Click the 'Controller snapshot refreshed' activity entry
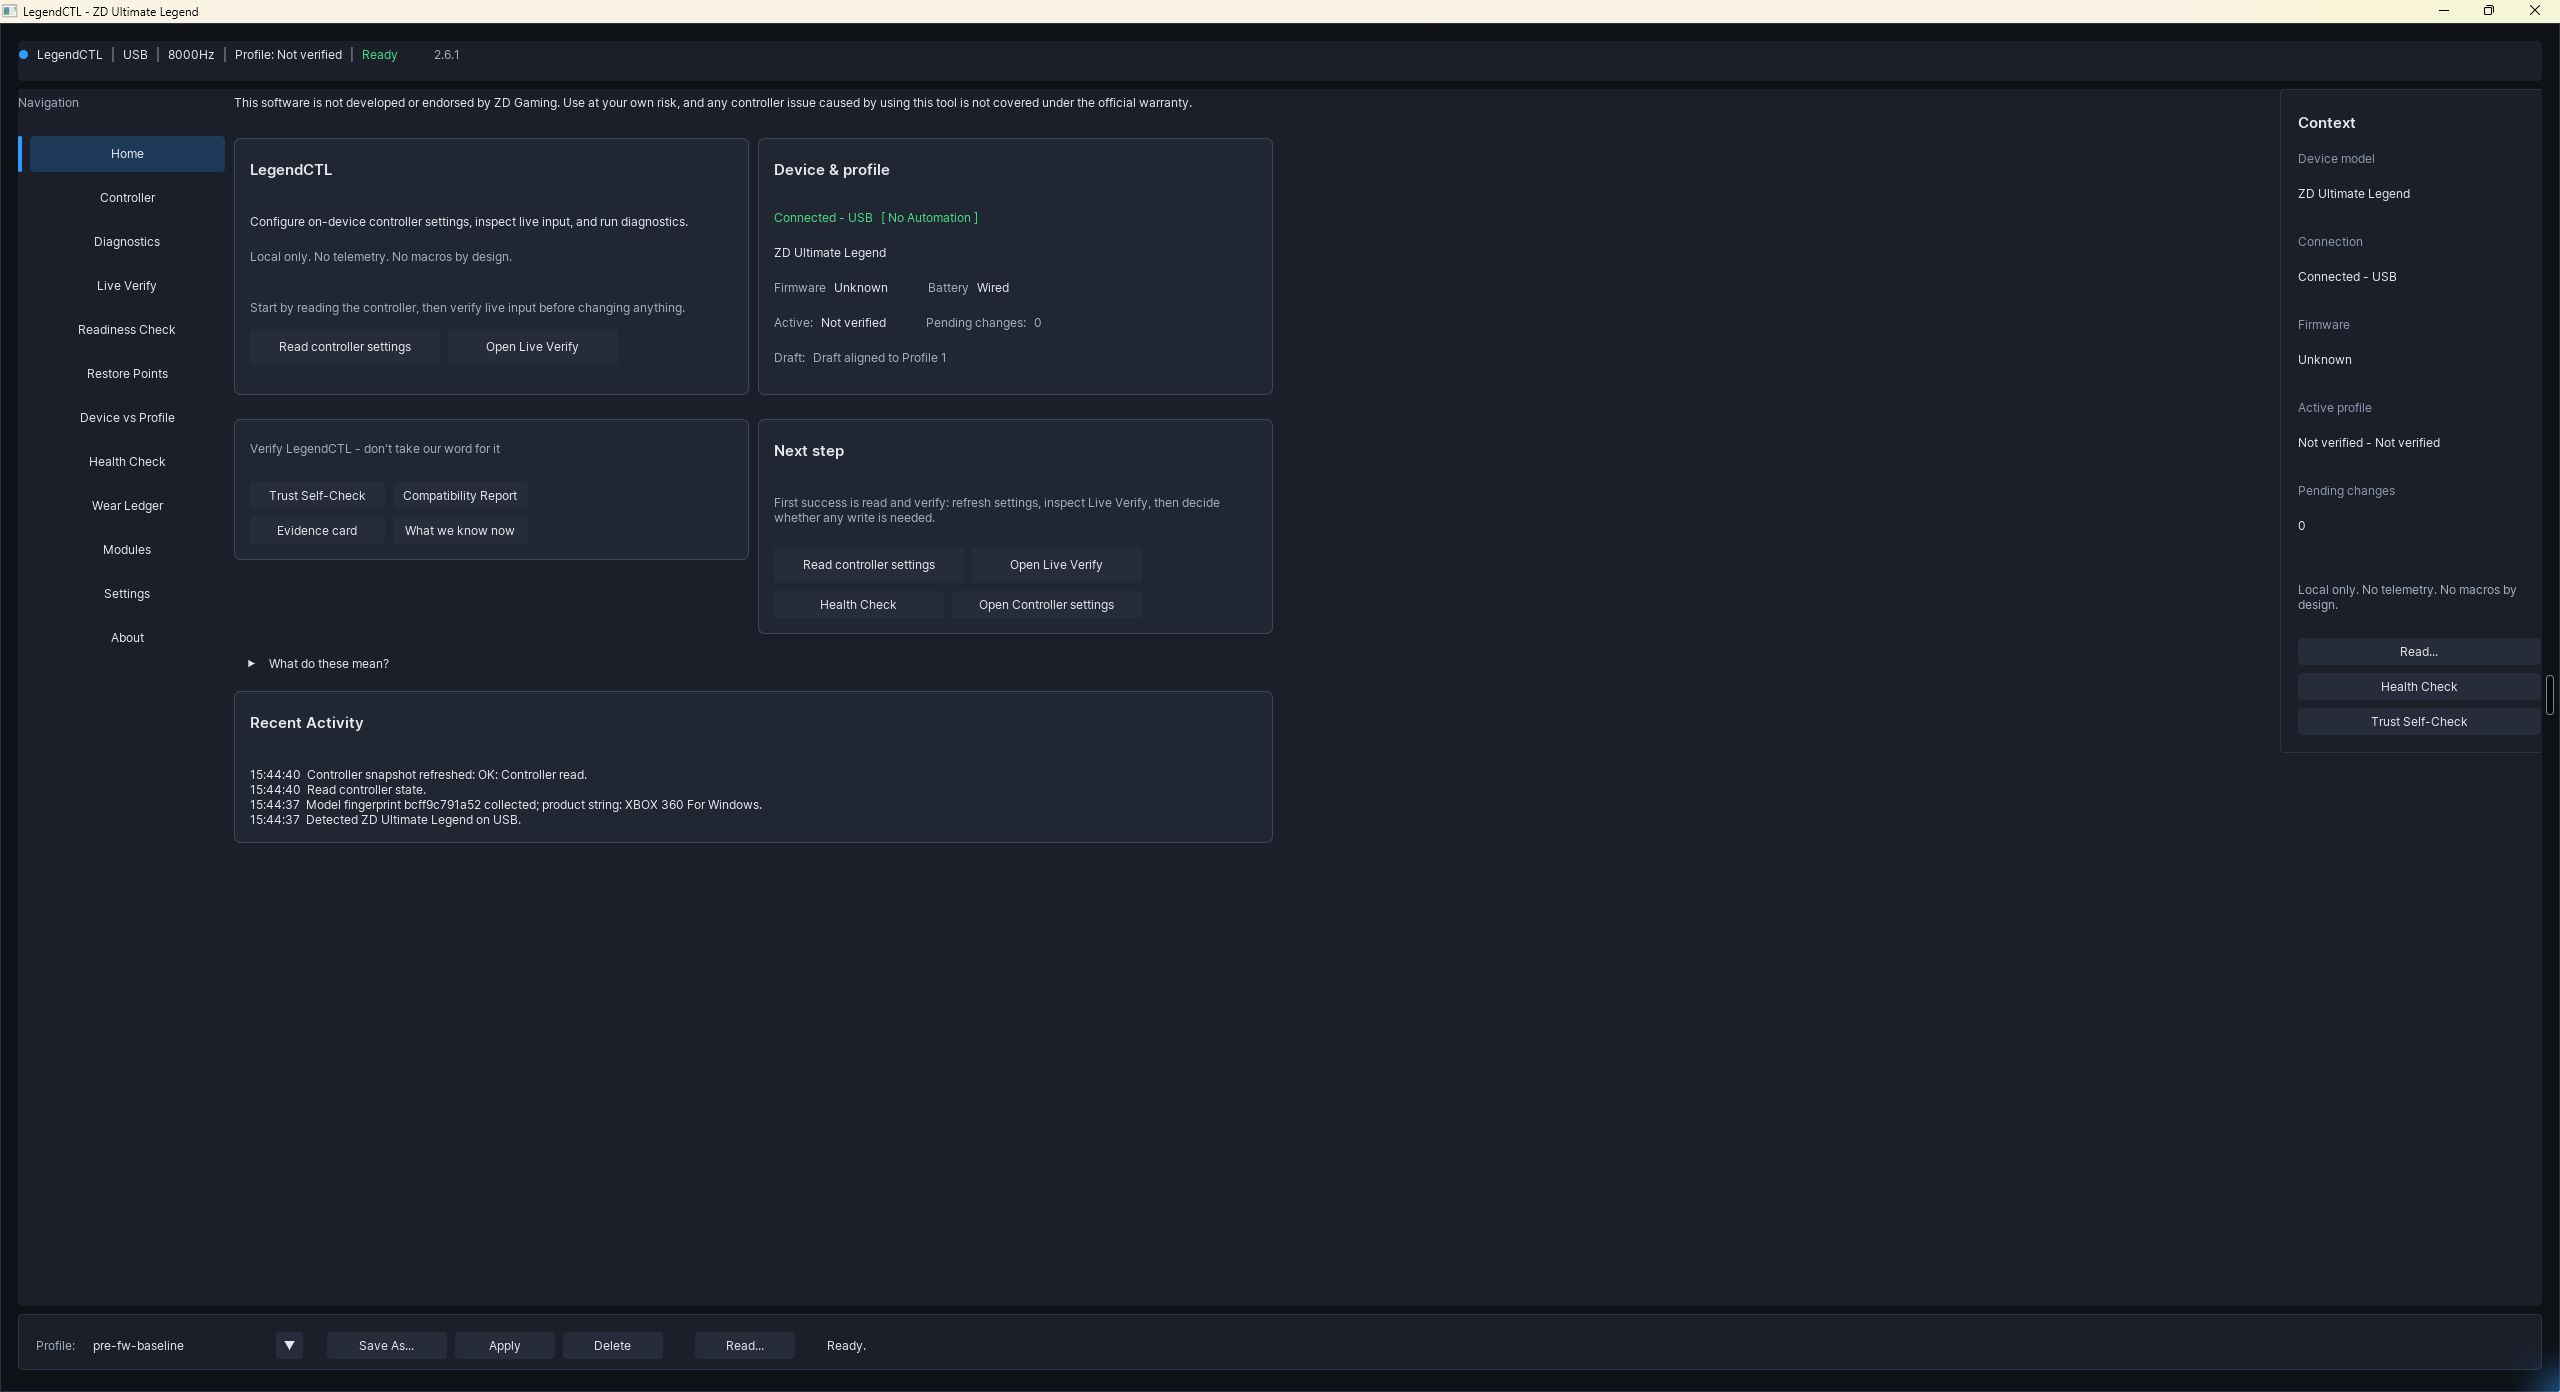 [x=418, y=775]
